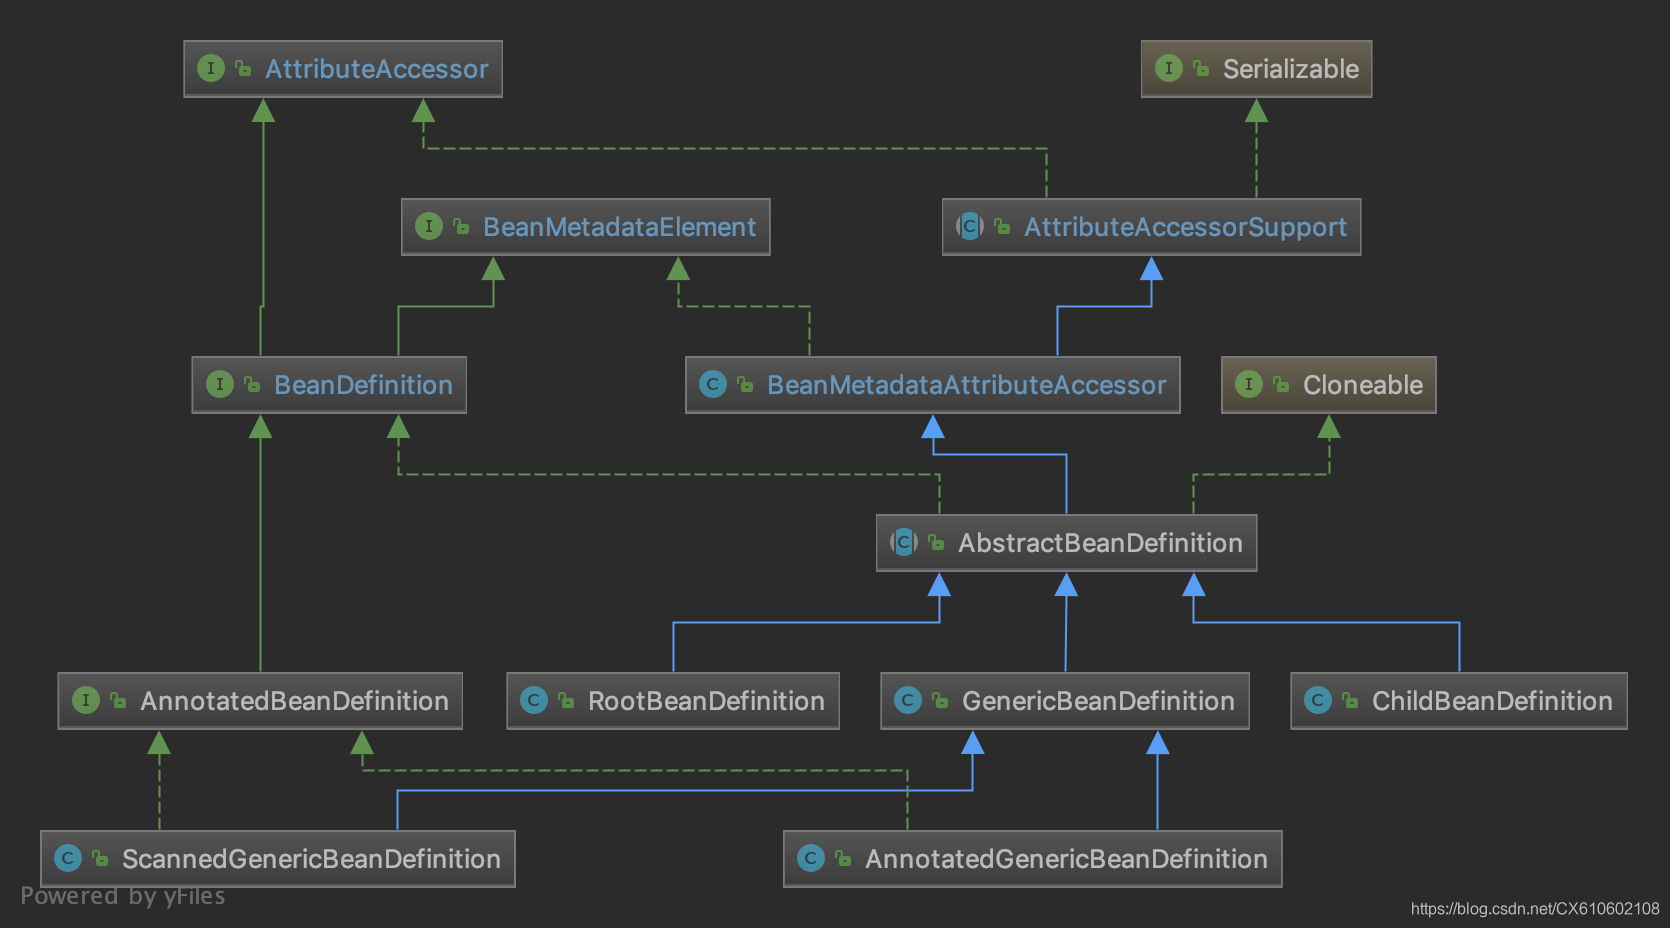Select the AnnotatedGenericBeanDefinition label text
This screenshot has height=928, width=1670.
pyautogui.click(x=1066, y=859)
